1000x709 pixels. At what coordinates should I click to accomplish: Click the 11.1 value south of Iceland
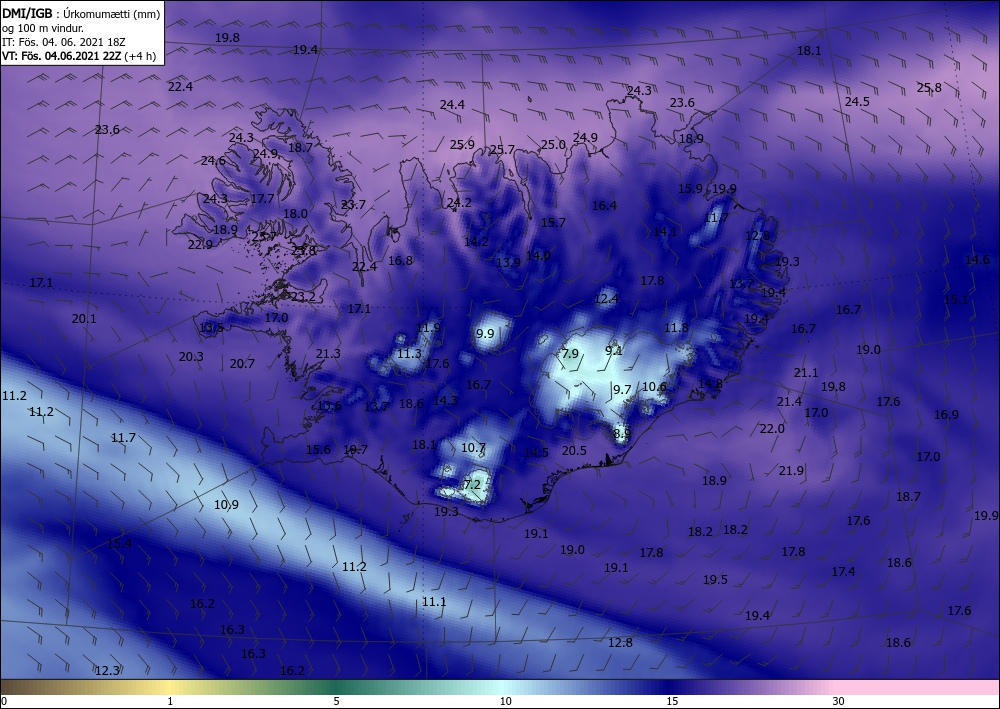pyautogui.click(x=434, y=601)
